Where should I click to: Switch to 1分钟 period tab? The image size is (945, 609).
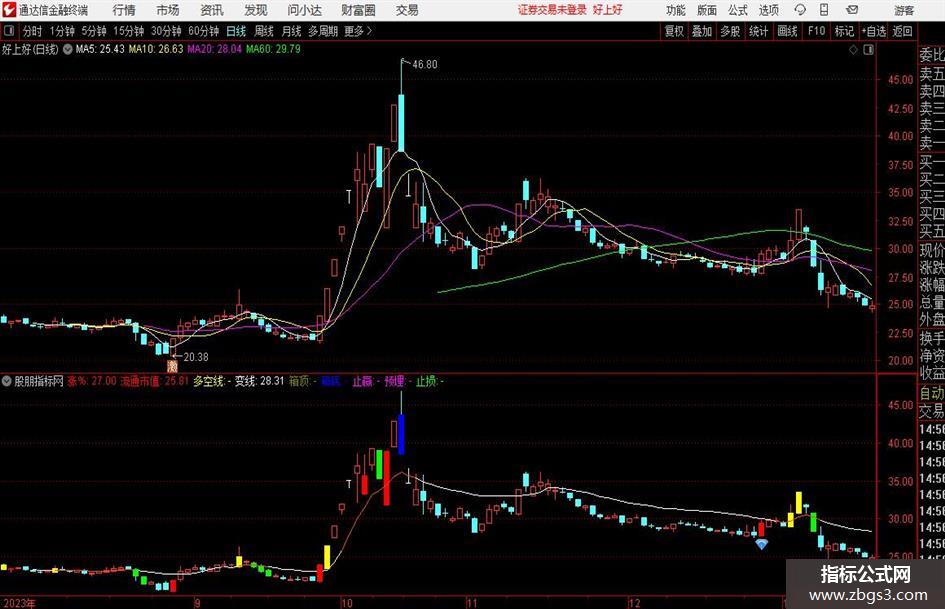click(x=61, y=31)
